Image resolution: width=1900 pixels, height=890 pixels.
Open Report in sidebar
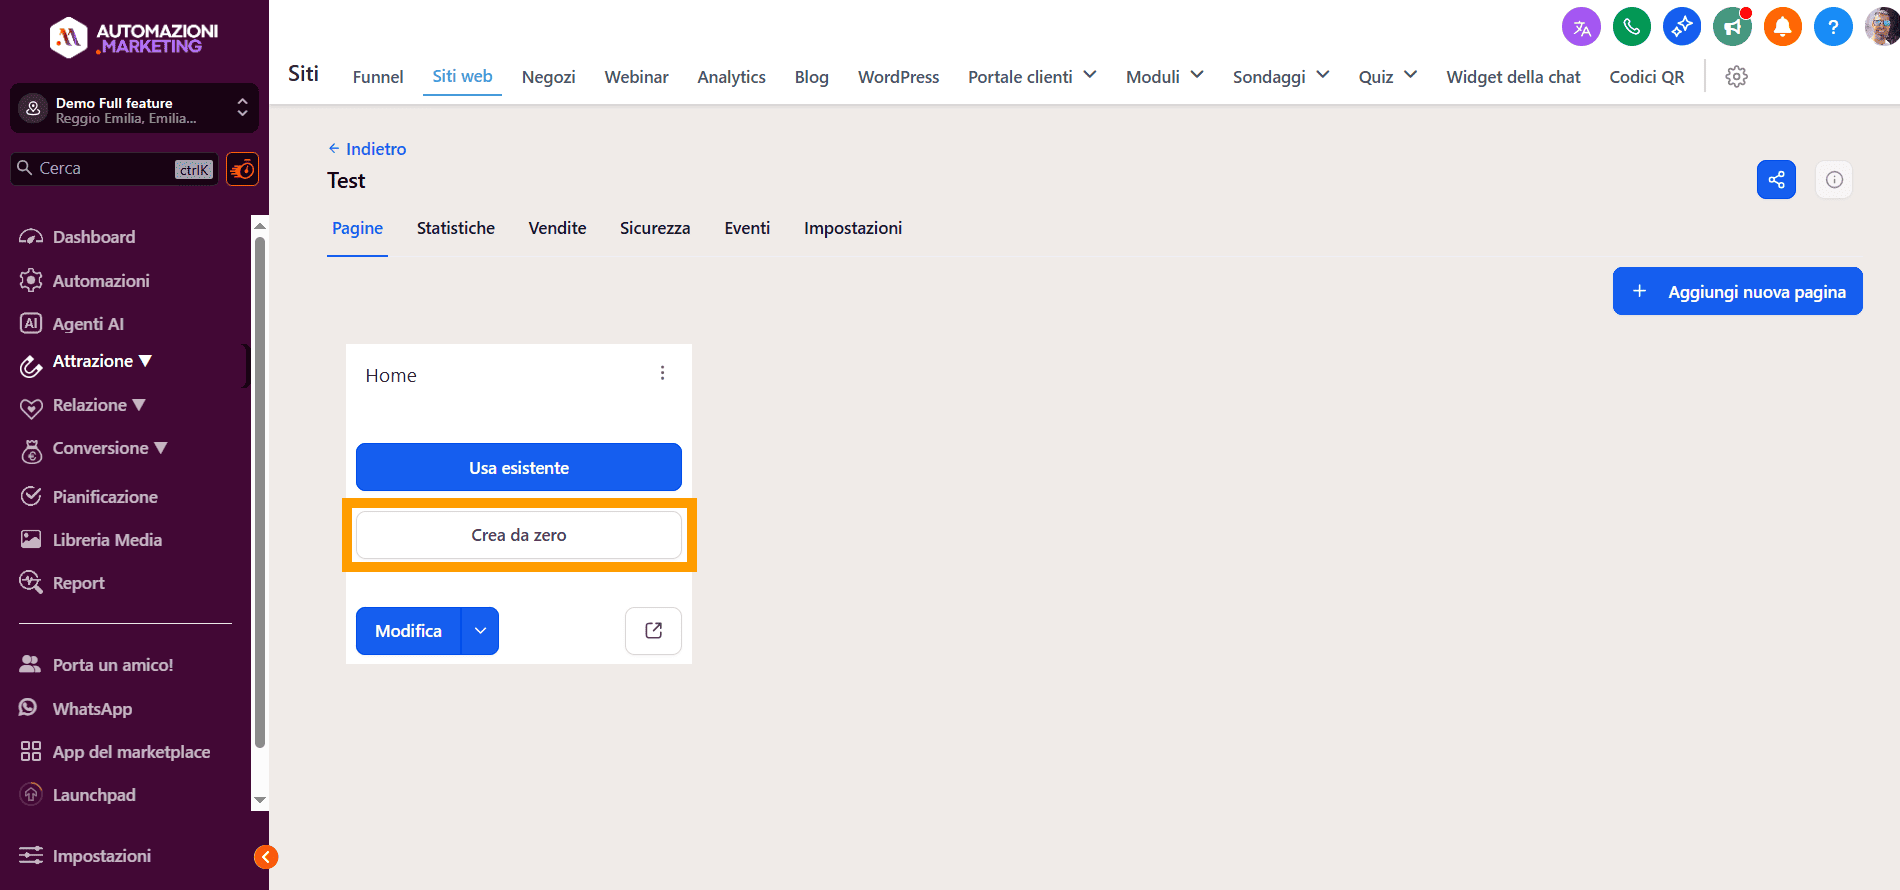[78, 583]
